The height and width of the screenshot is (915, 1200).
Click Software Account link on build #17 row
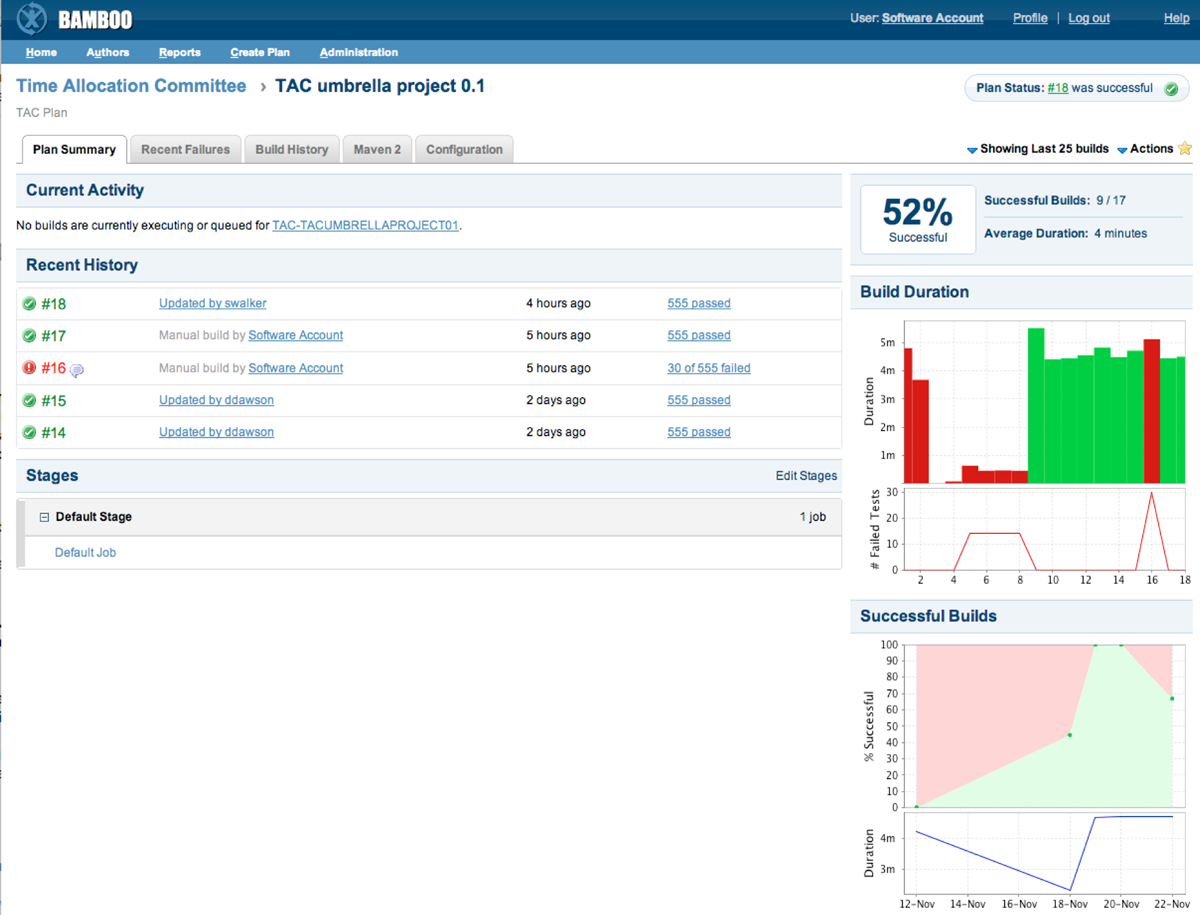click(x=296, y=335)
